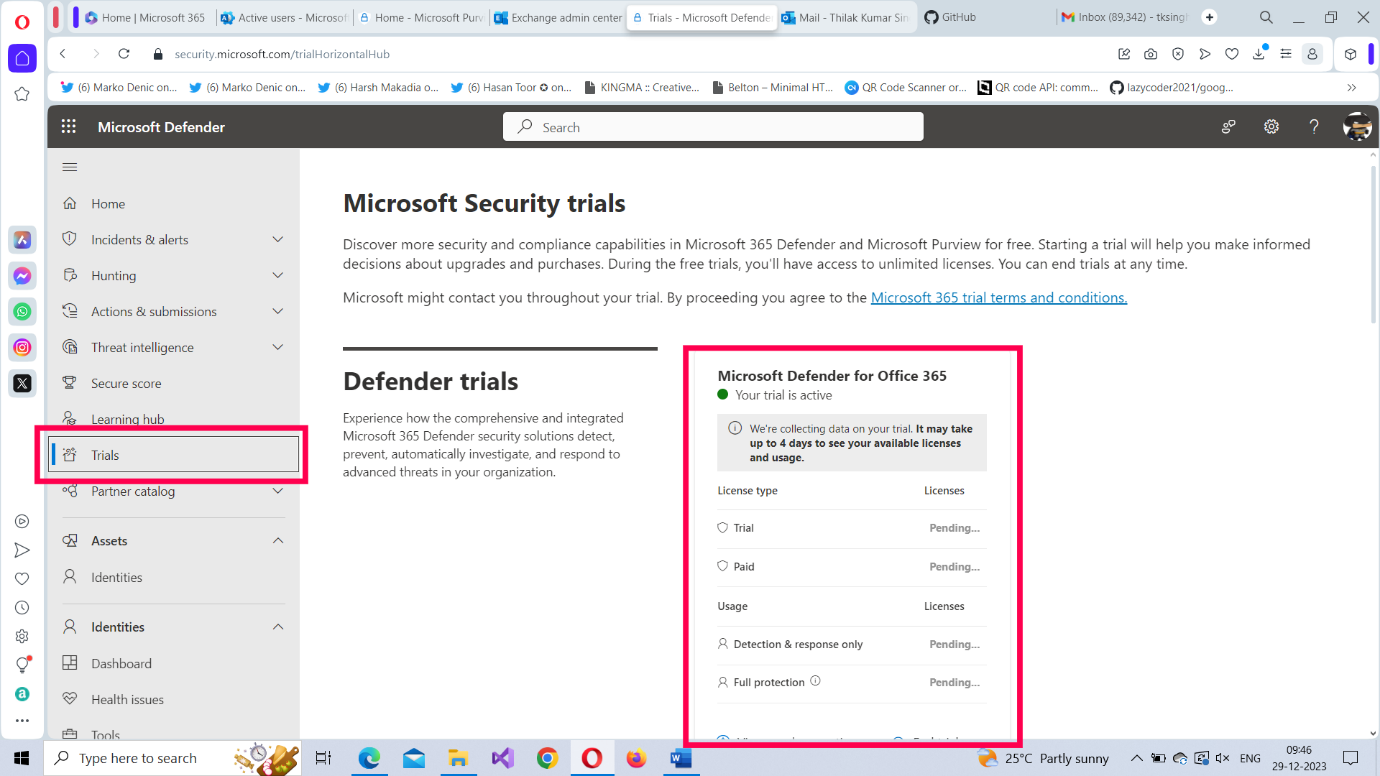1380x776 pixels.
Task: Click the address bar URL
Action: 282,54
